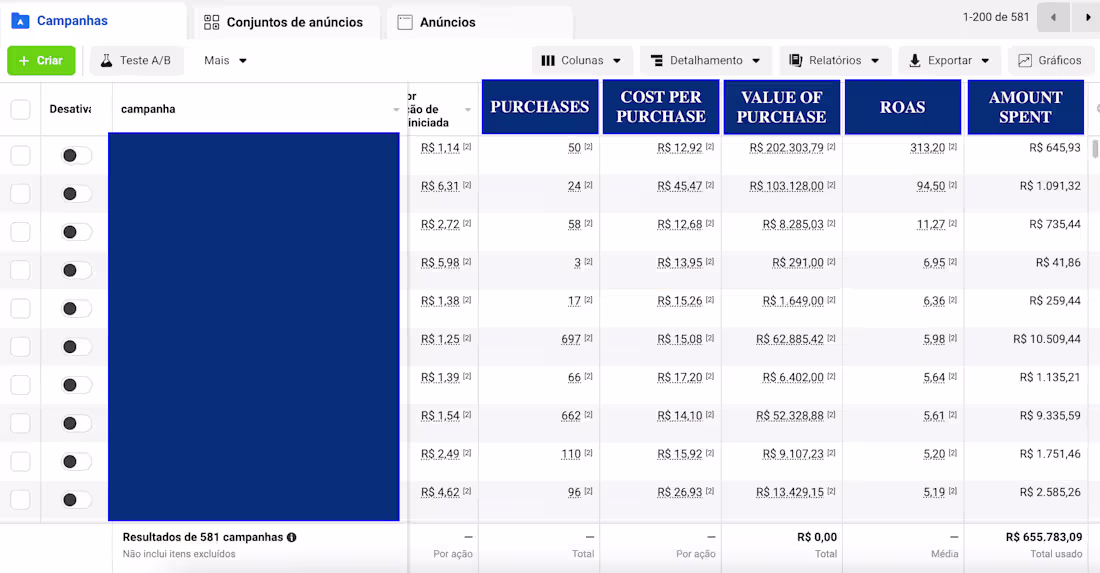Image resolution: width=1100 pixels, height=573 pixels.
Task: Open the Teste A/B tool
Action: pyautogui.click(x=137, y=60)
